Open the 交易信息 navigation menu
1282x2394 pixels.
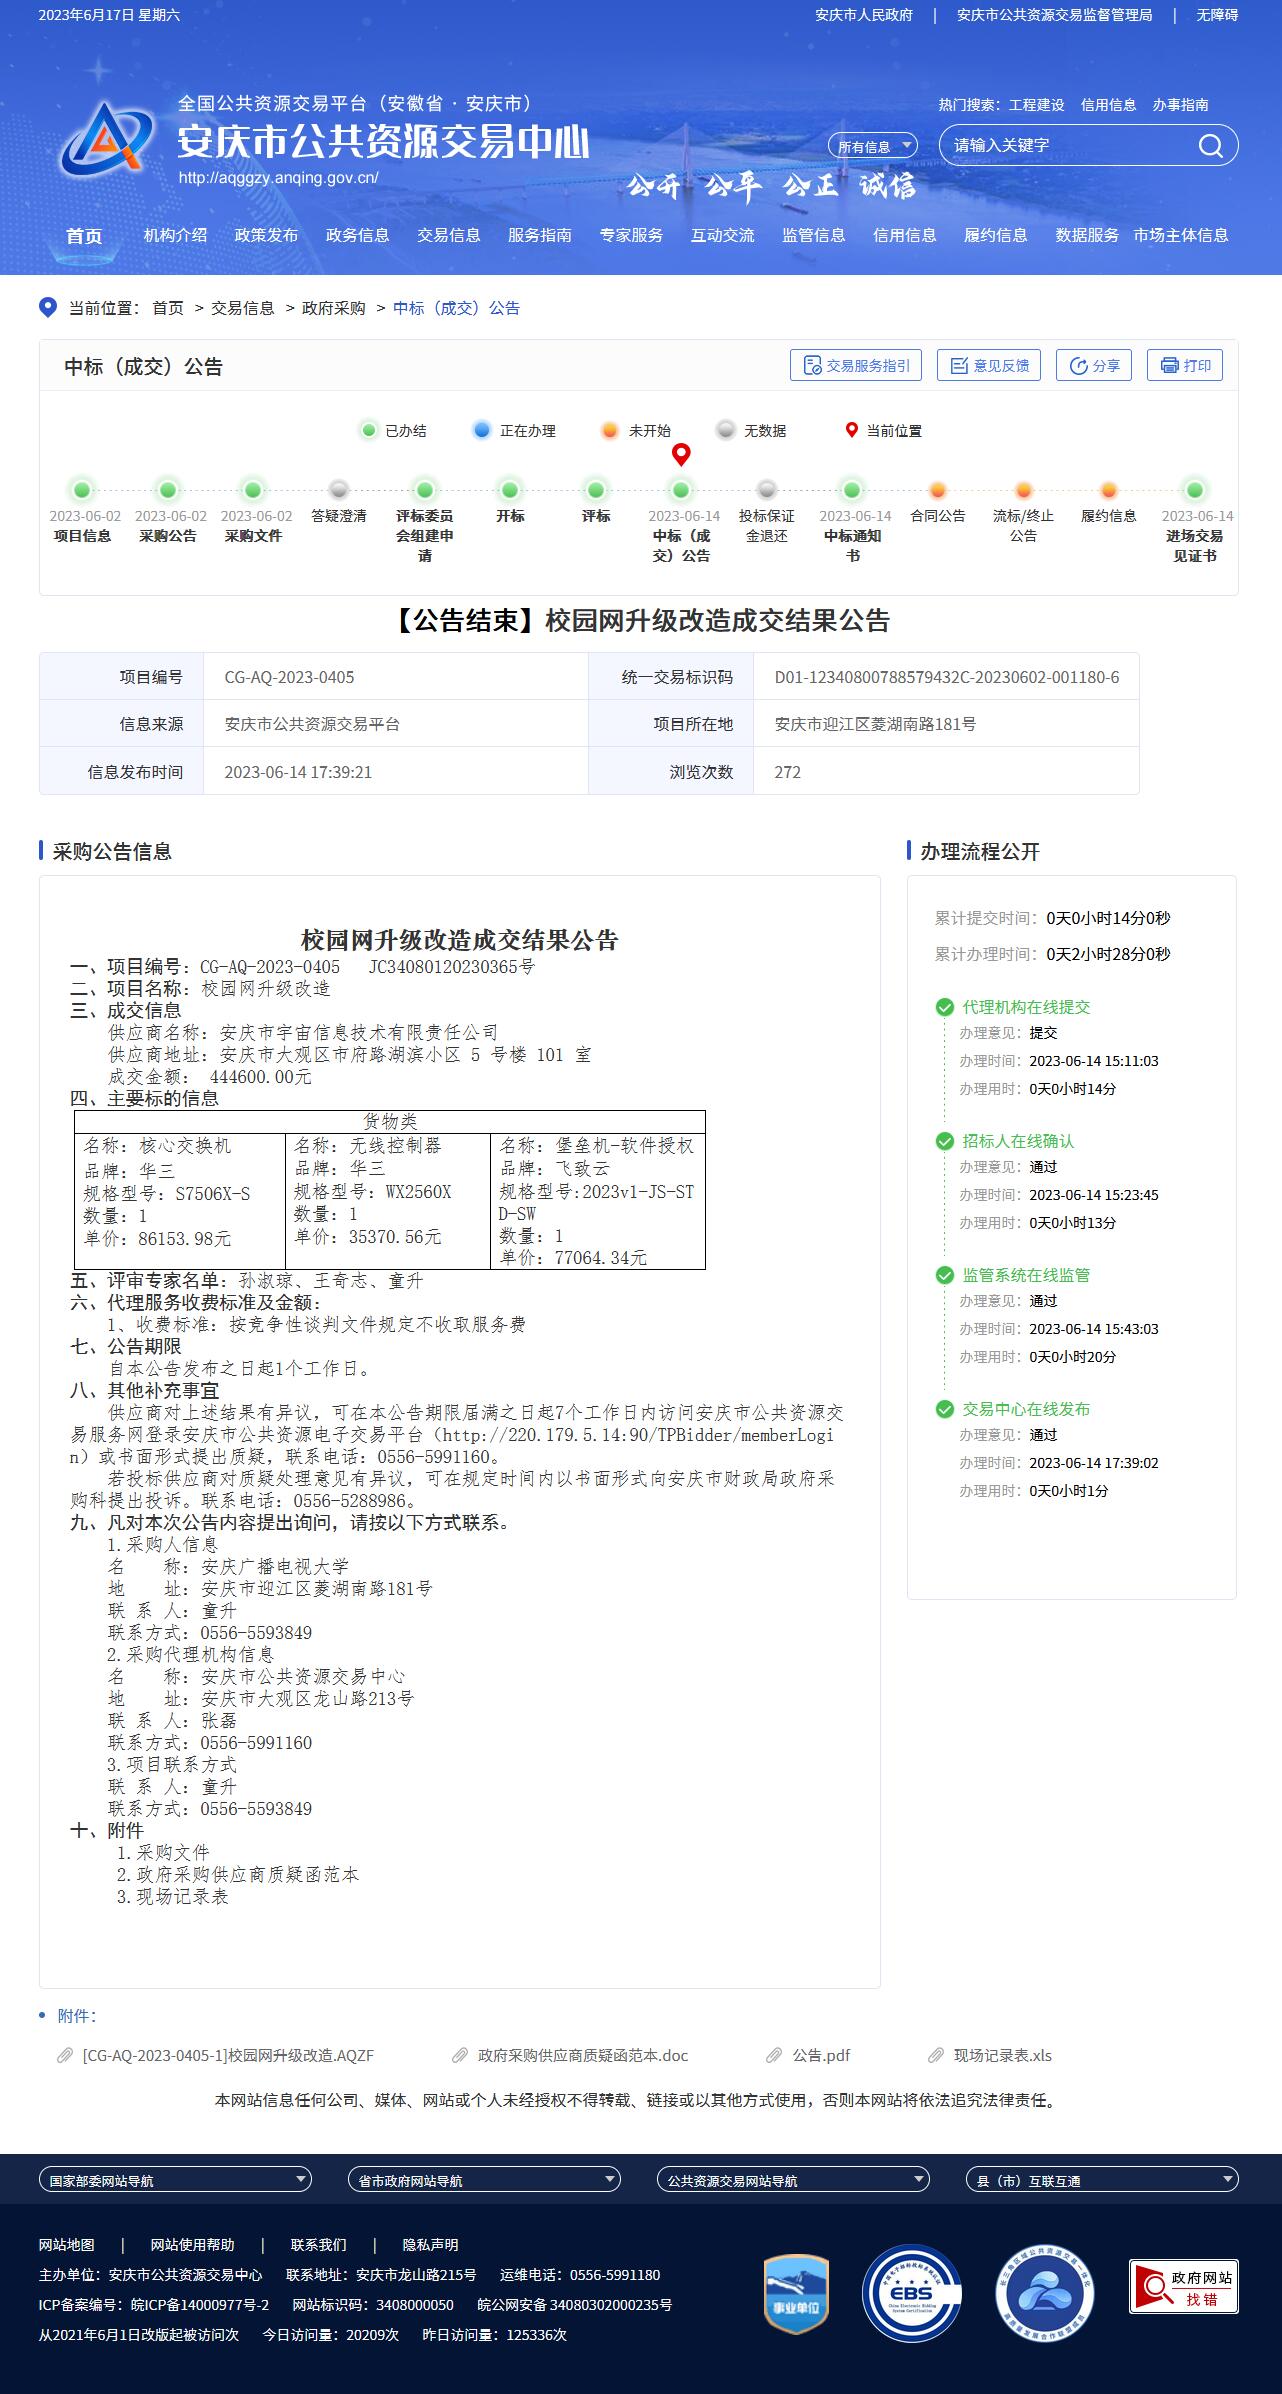point(448,235)
